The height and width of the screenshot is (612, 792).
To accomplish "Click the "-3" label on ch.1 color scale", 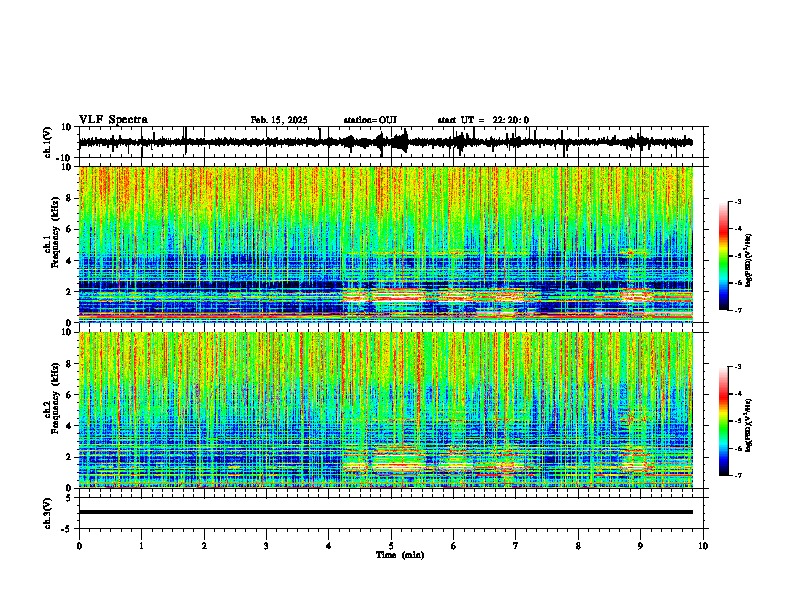I will (737, 201).
